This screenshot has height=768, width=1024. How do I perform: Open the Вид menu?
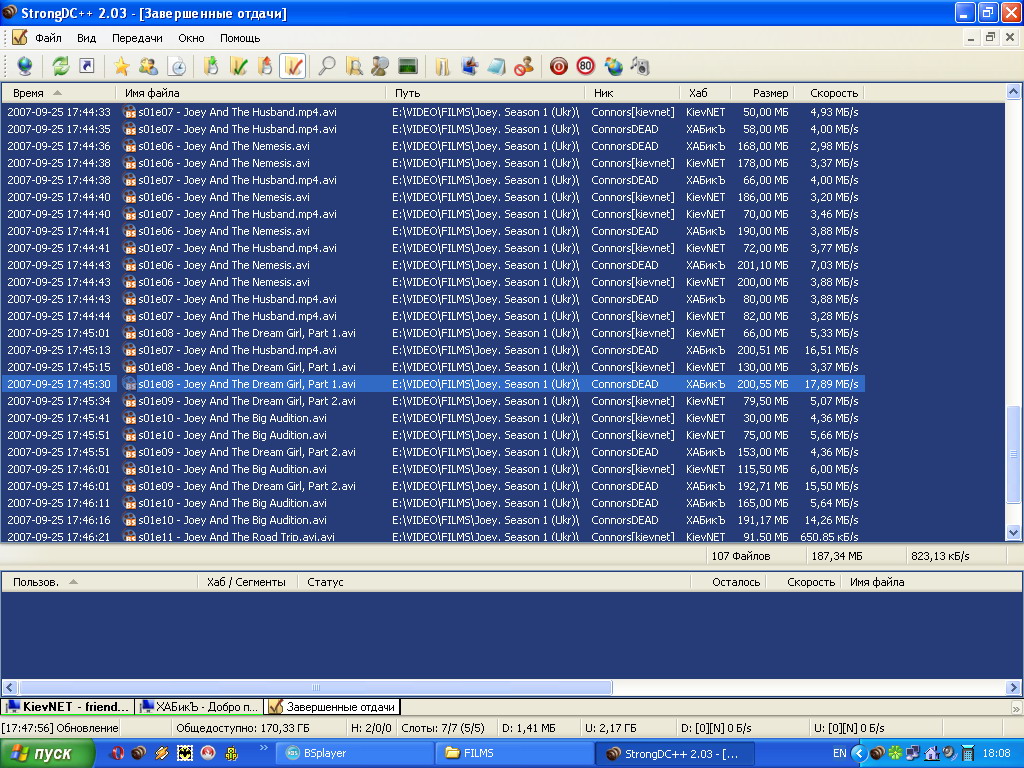(87, 38)
